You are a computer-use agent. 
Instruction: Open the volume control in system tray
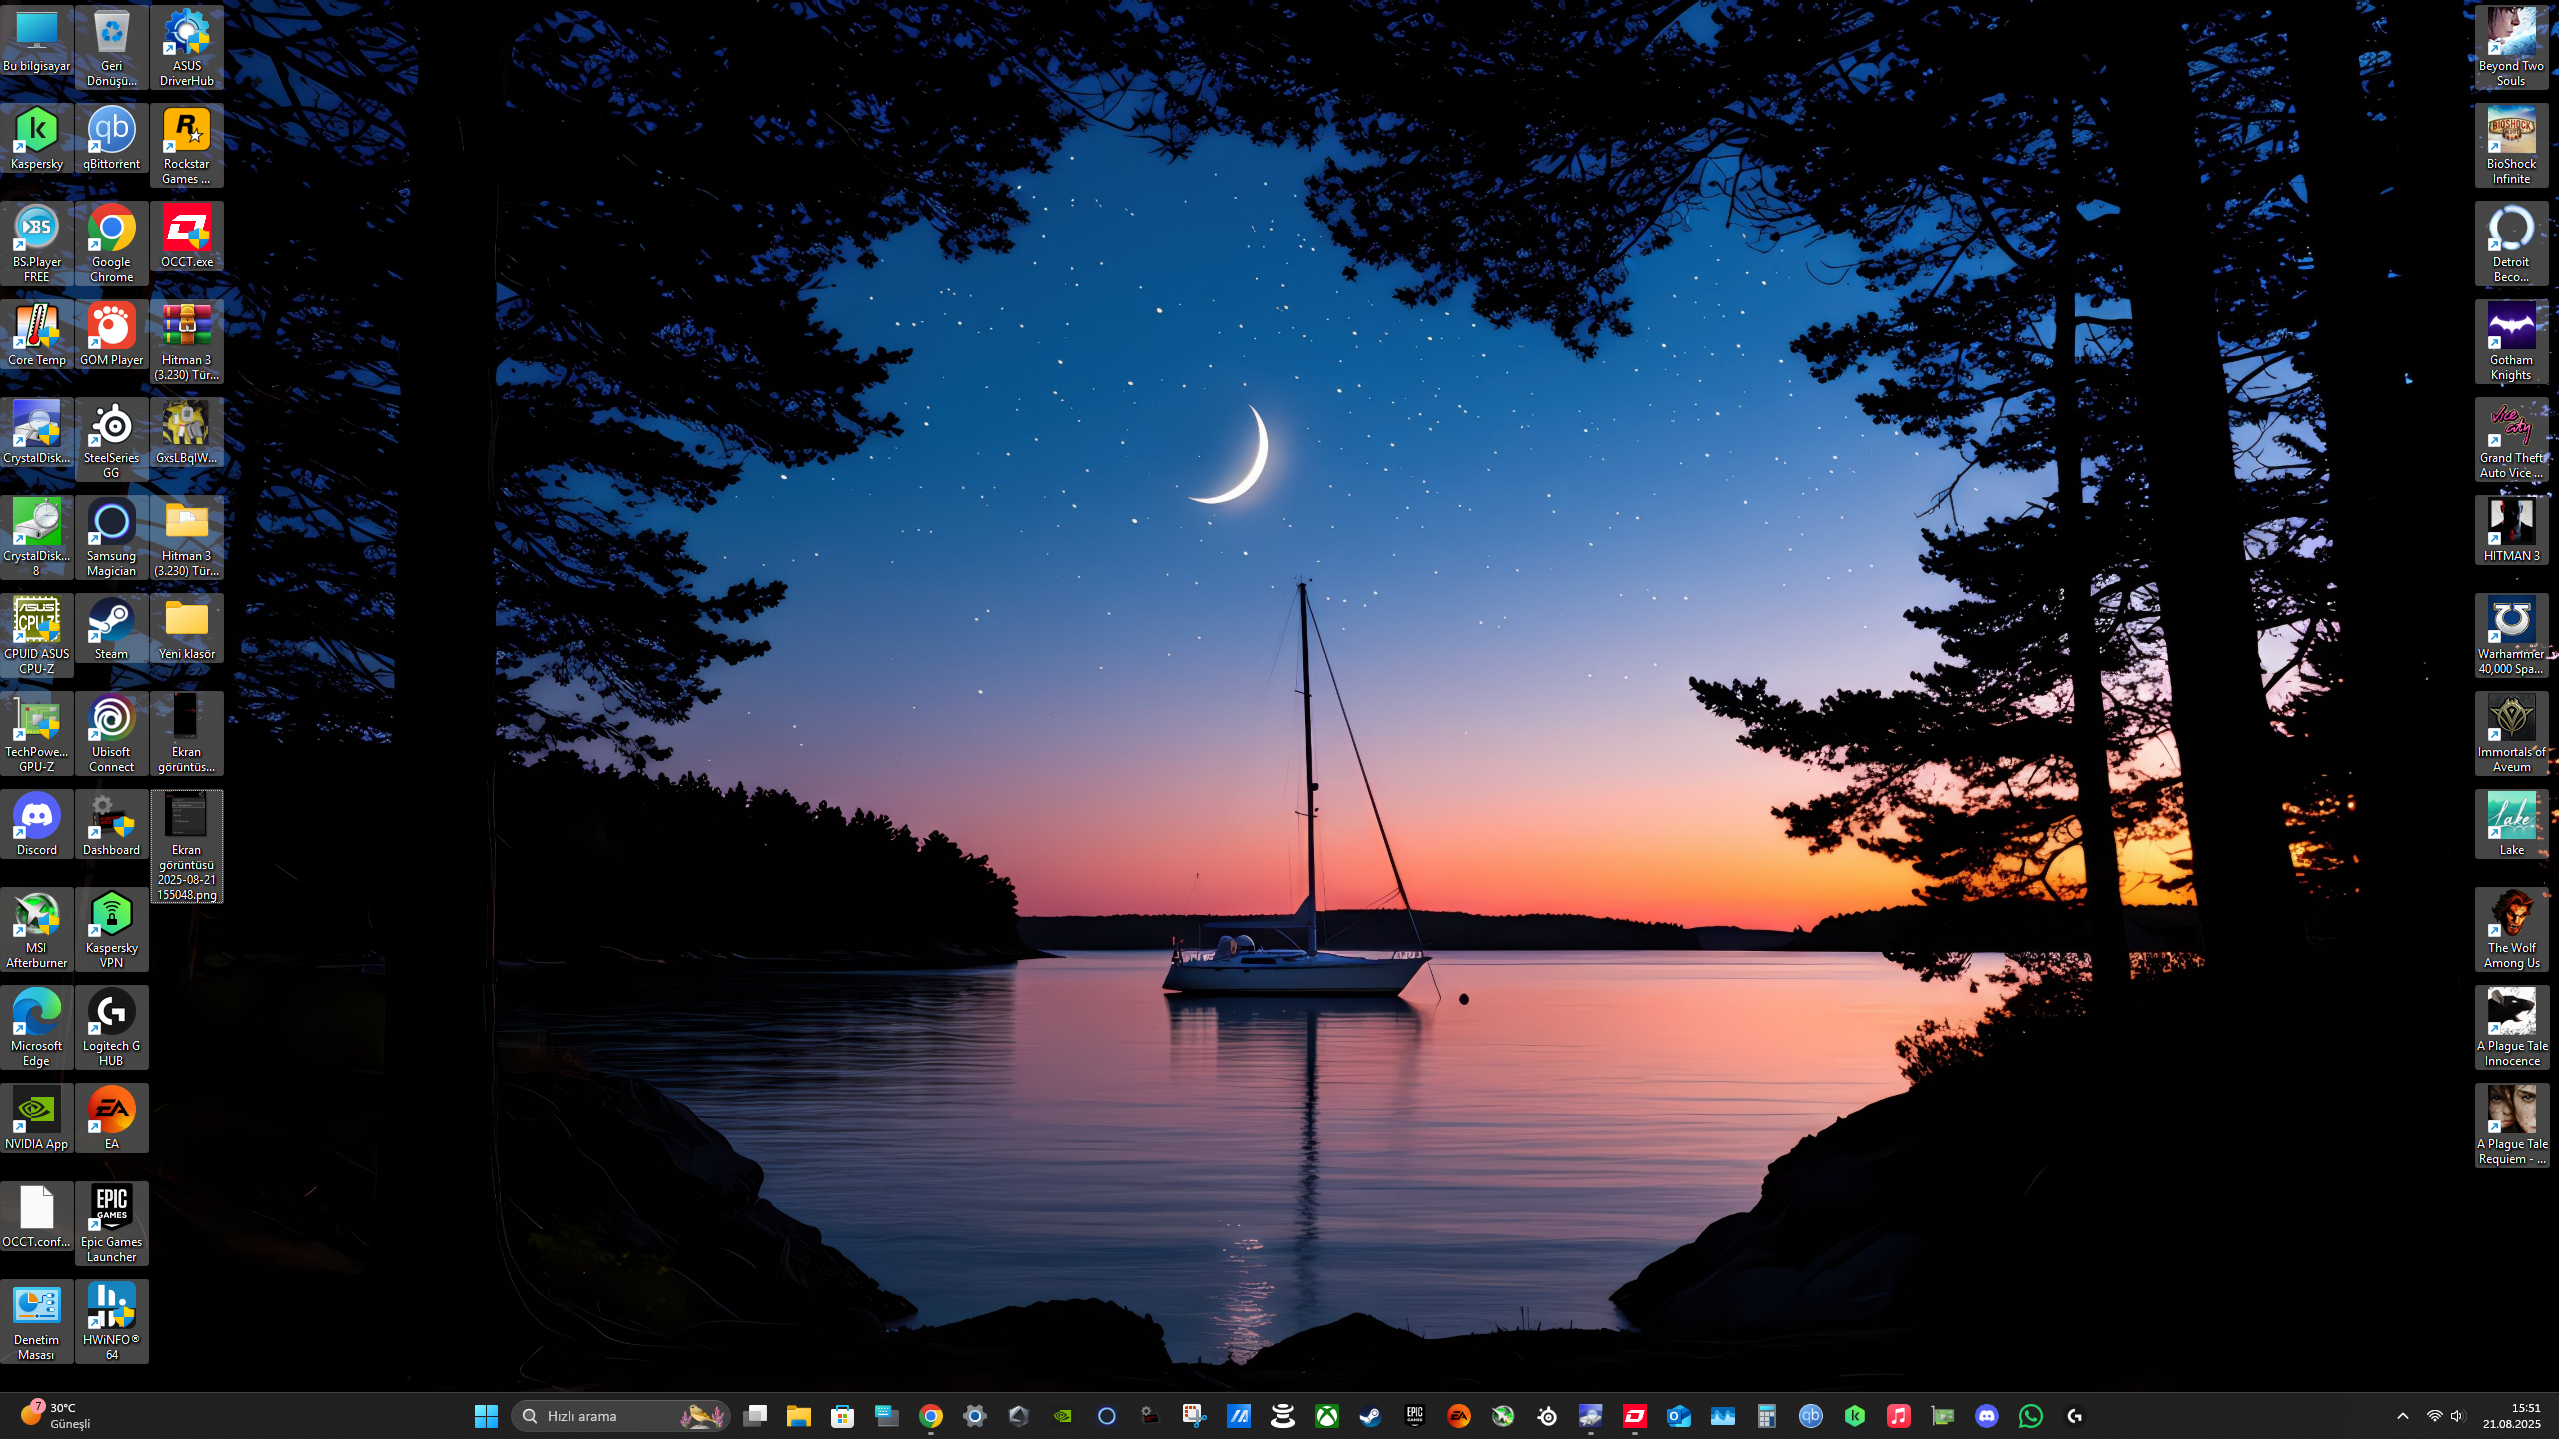2457,1416
